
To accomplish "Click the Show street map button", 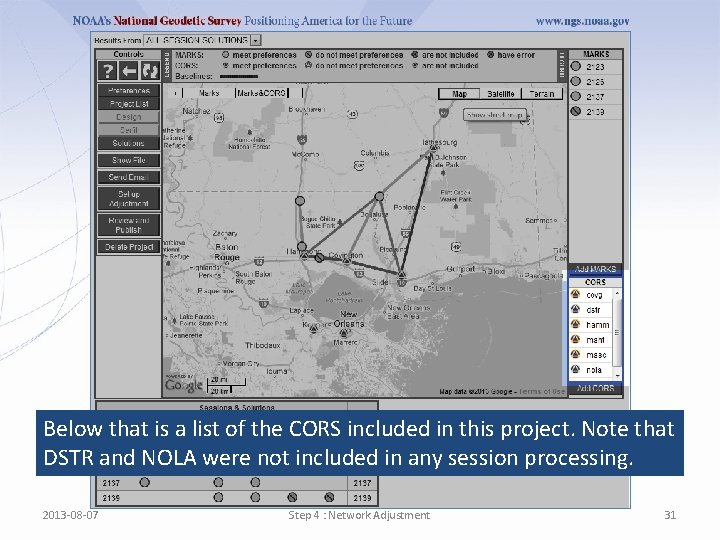I will pos(495,115).
